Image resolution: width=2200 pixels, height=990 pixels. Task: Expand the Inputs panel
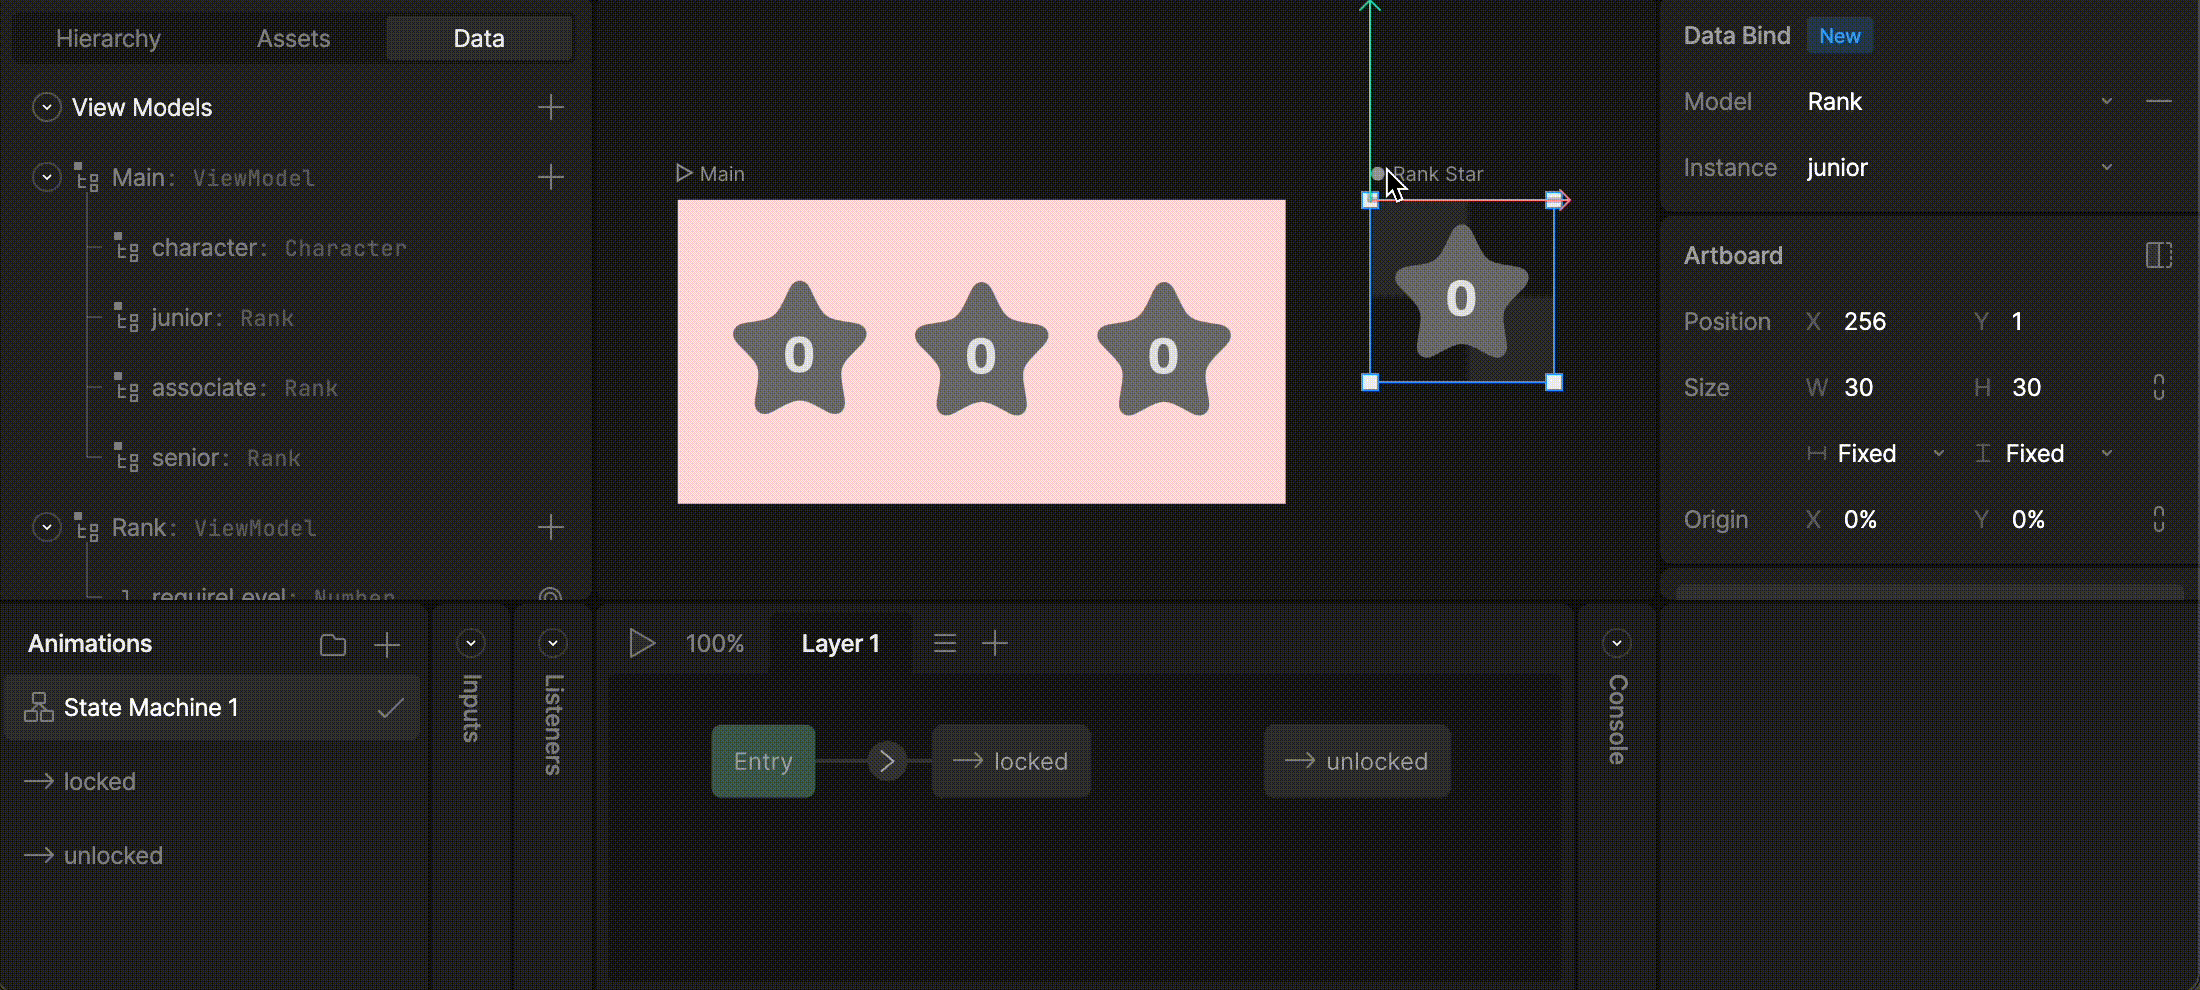(x=471, y=643)
